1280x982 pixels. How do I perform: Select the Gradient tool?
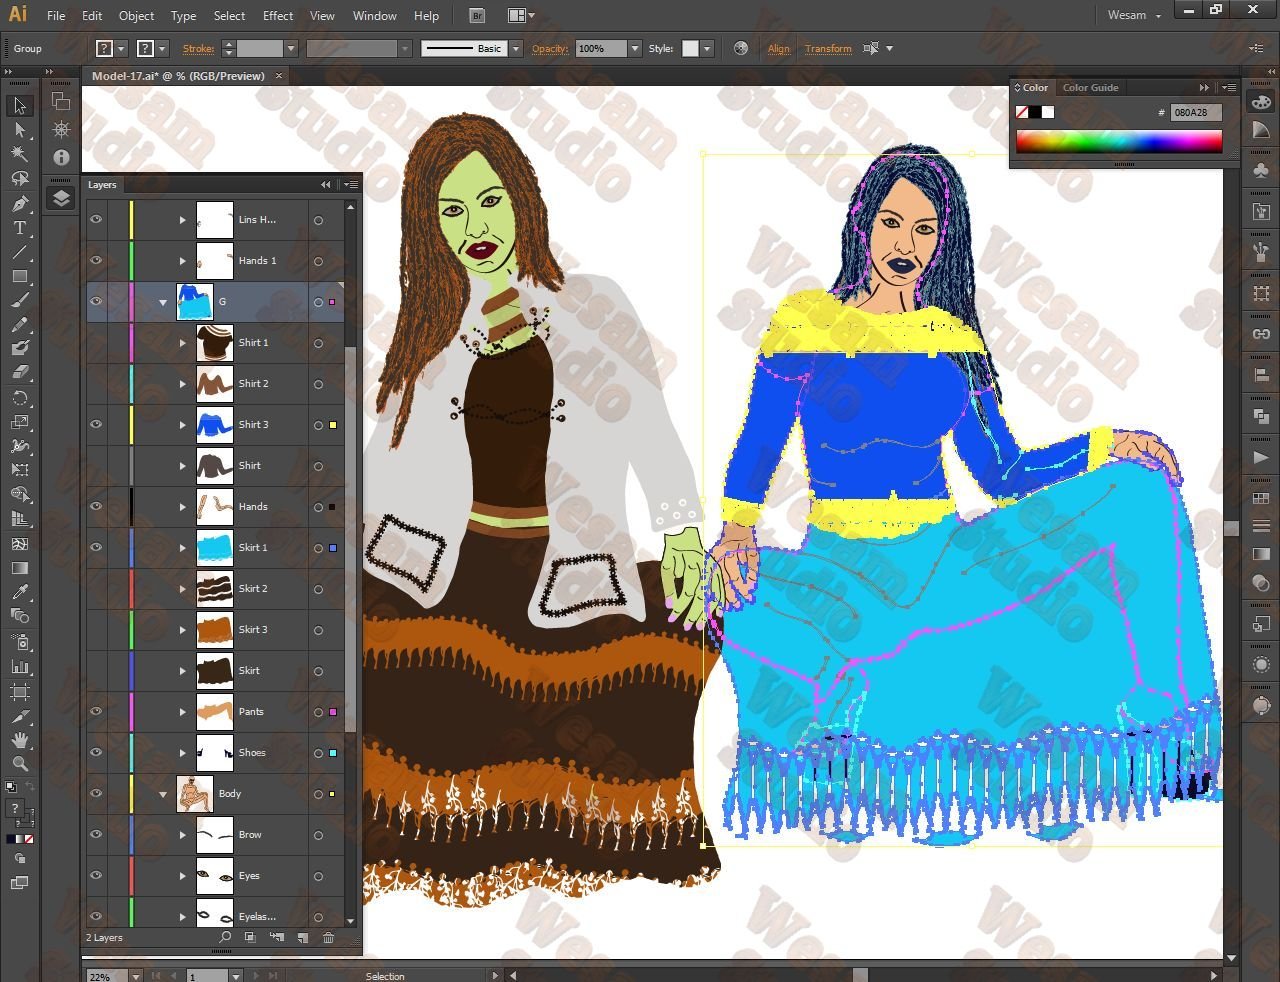tap(20, 568)
